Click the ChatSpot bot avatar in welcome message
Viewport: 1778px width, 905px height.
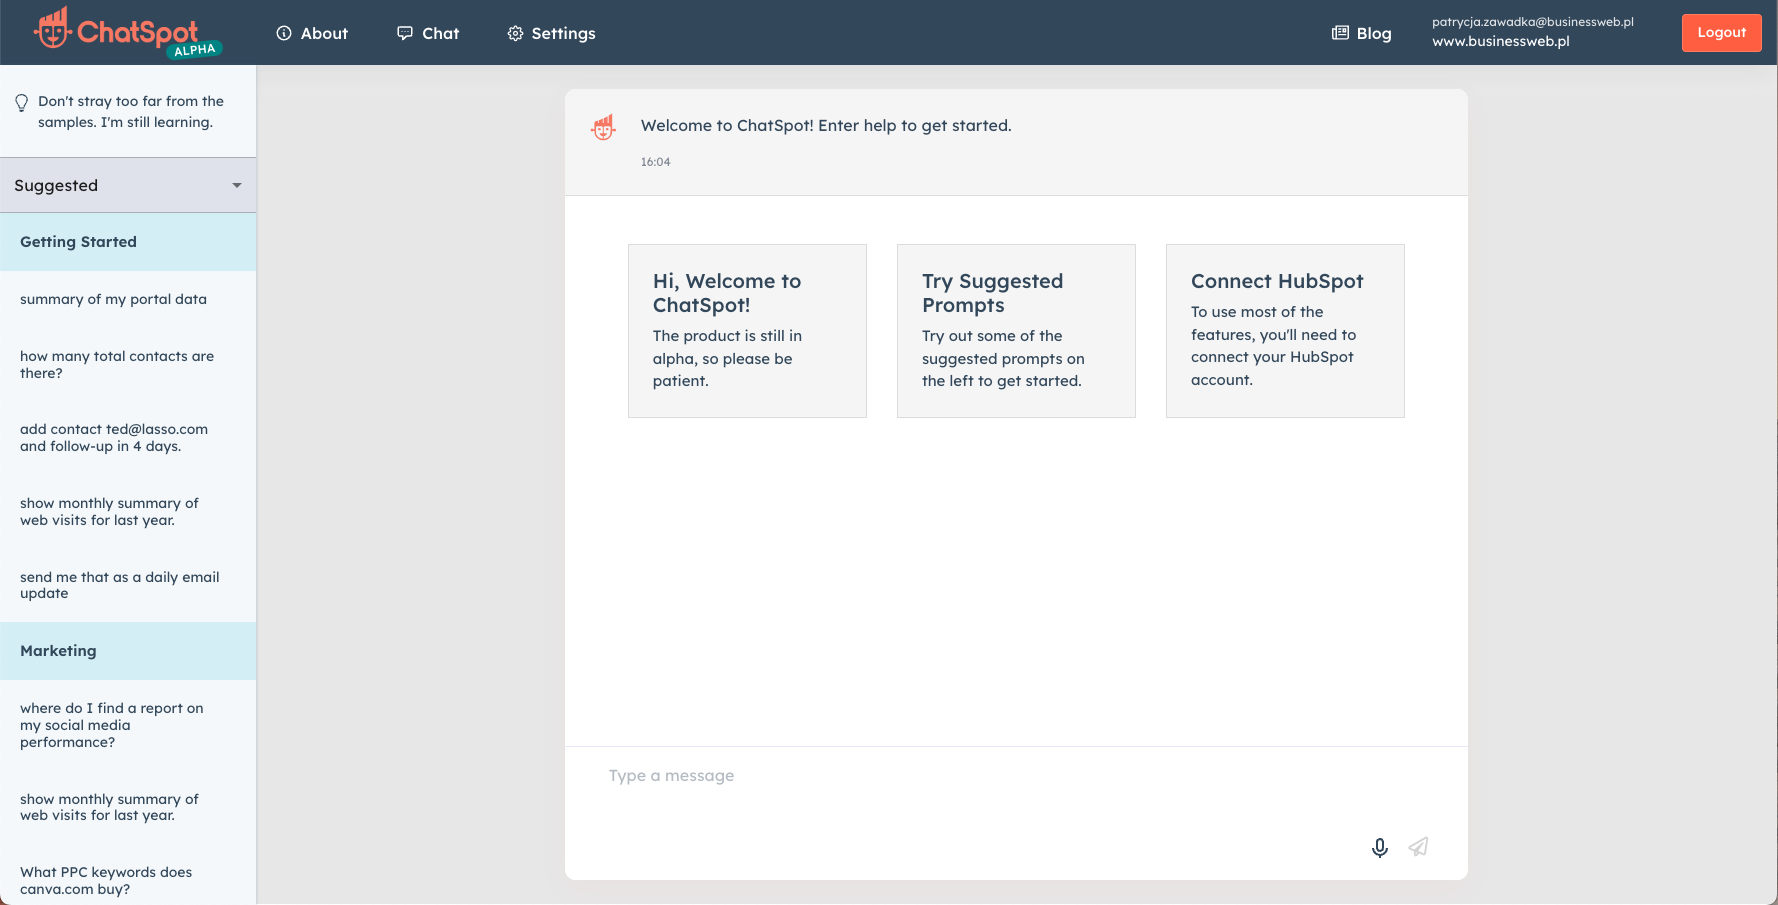[x=603, y=127]
